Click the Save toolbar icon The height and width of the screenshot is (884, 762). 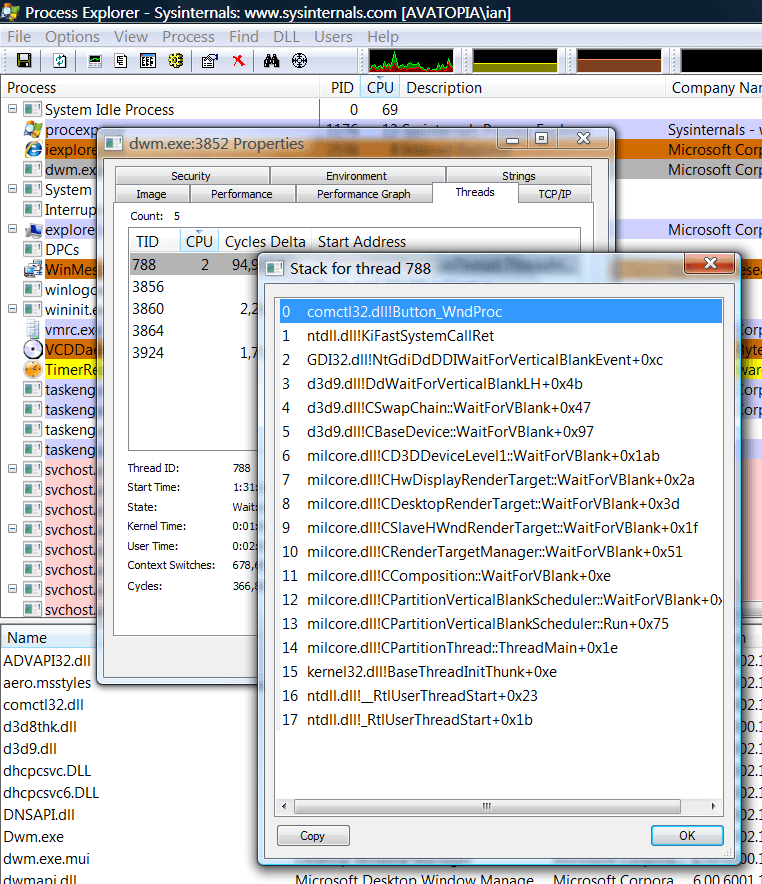click(23, 61)
